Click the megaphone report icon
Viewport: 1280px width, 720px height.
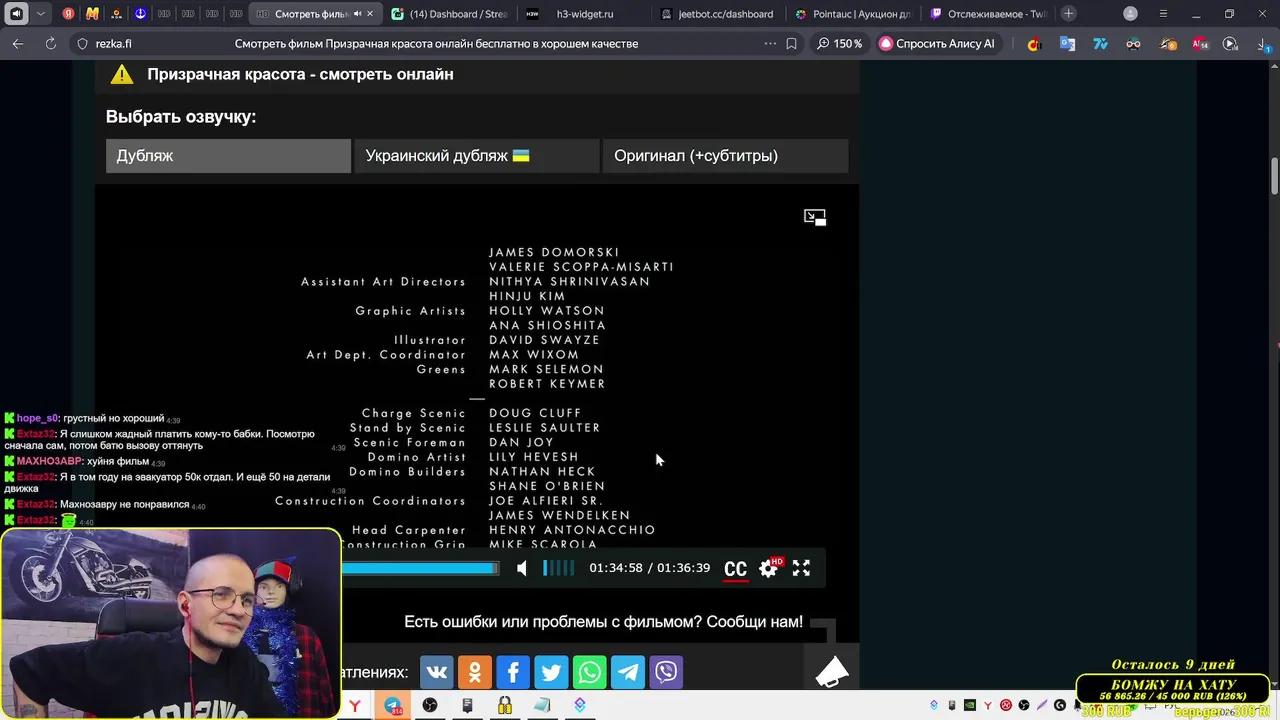832,672
